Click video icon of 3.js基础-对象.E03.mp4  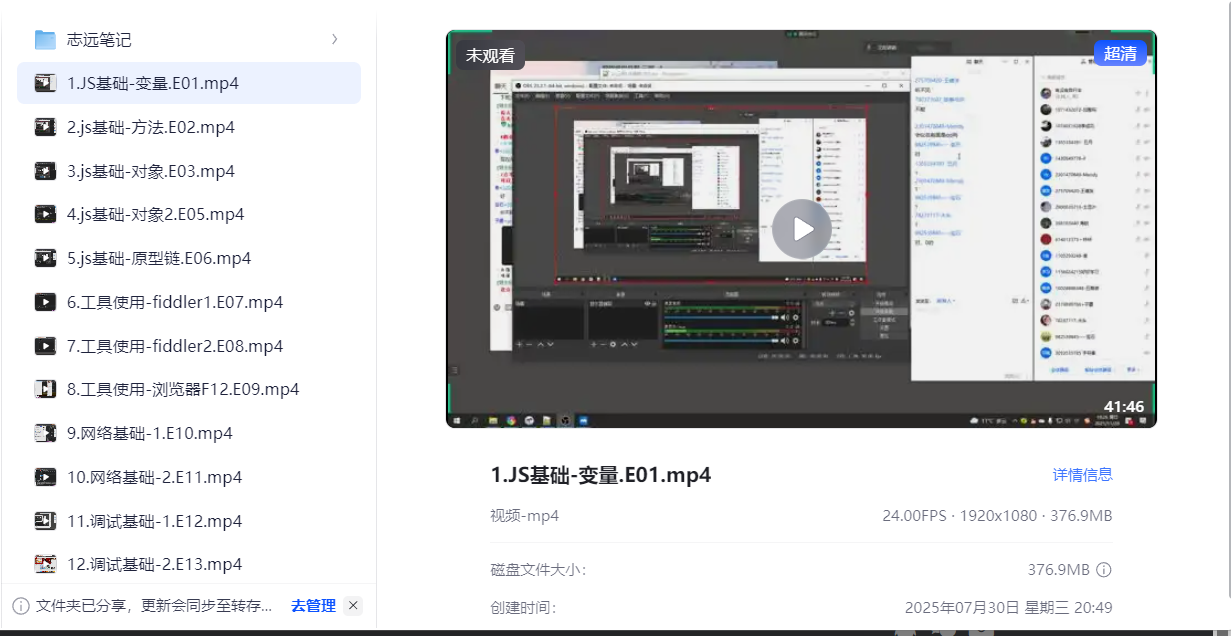45,171
